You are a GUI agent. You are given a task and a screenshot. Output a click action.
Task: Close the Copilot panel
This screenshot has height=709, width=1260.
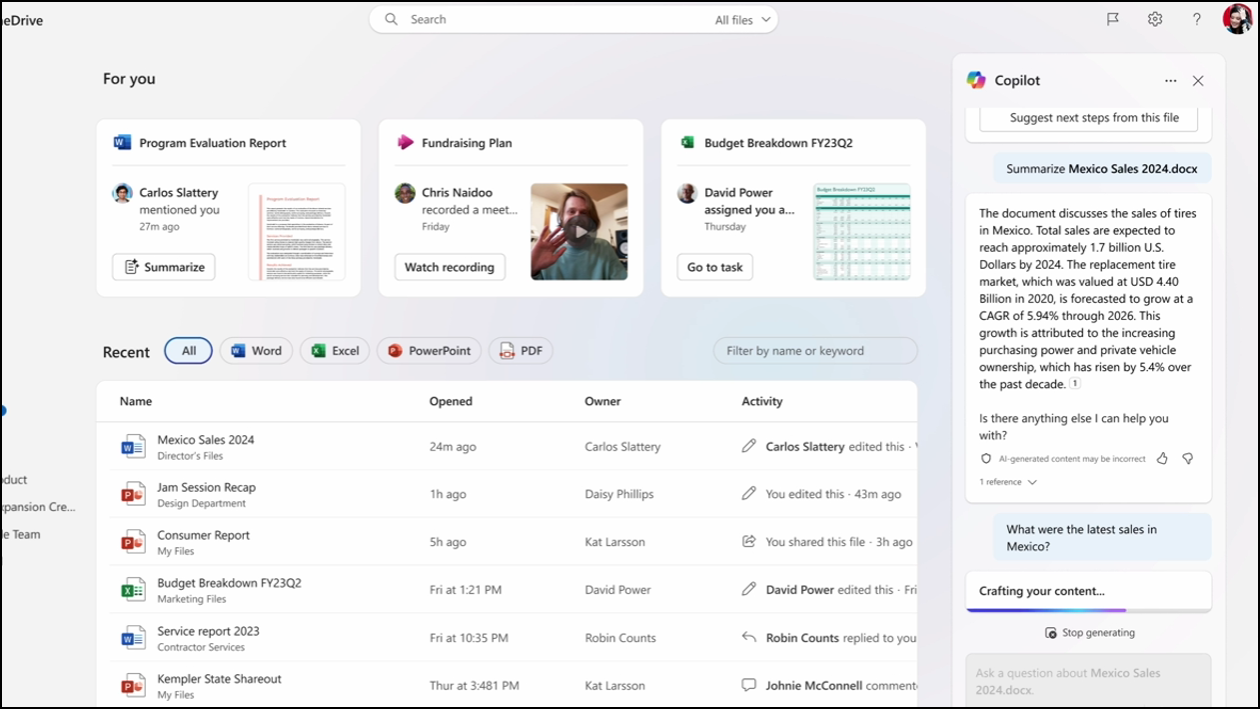(x=1198, y=81)
